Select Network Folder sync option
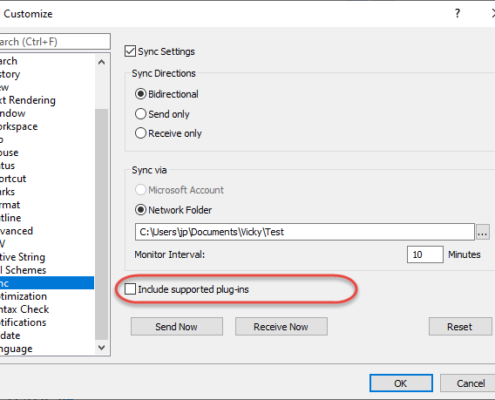This screenshot has height=400, width=495. tap(140, 210)
